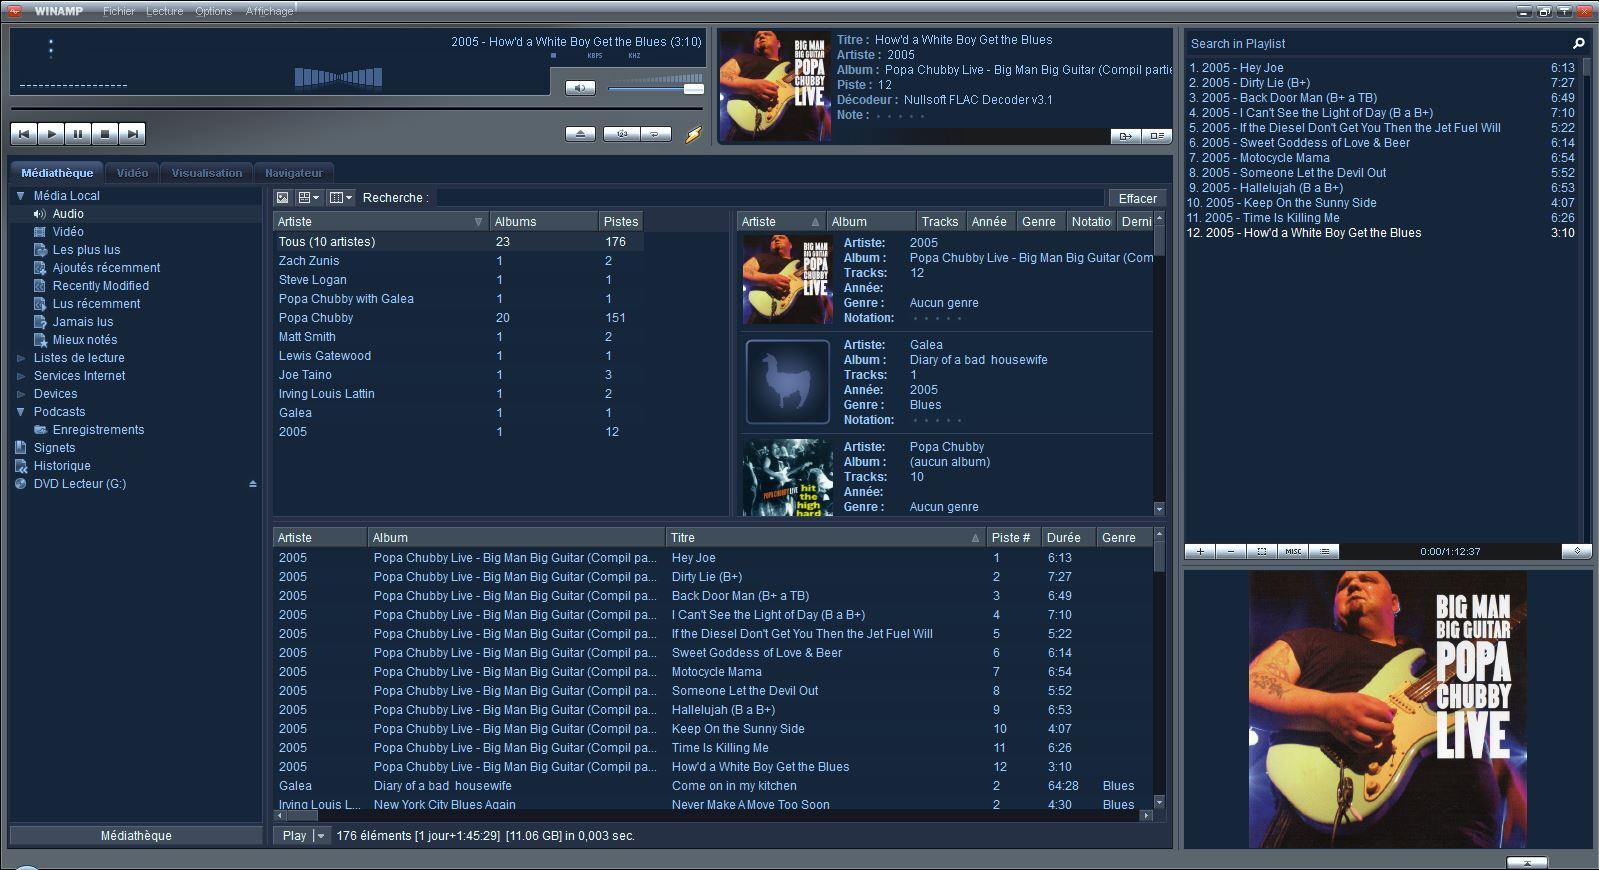Open the Options menu
The width and height of the screenshot is (1599, 870).
tap(214, 11)
